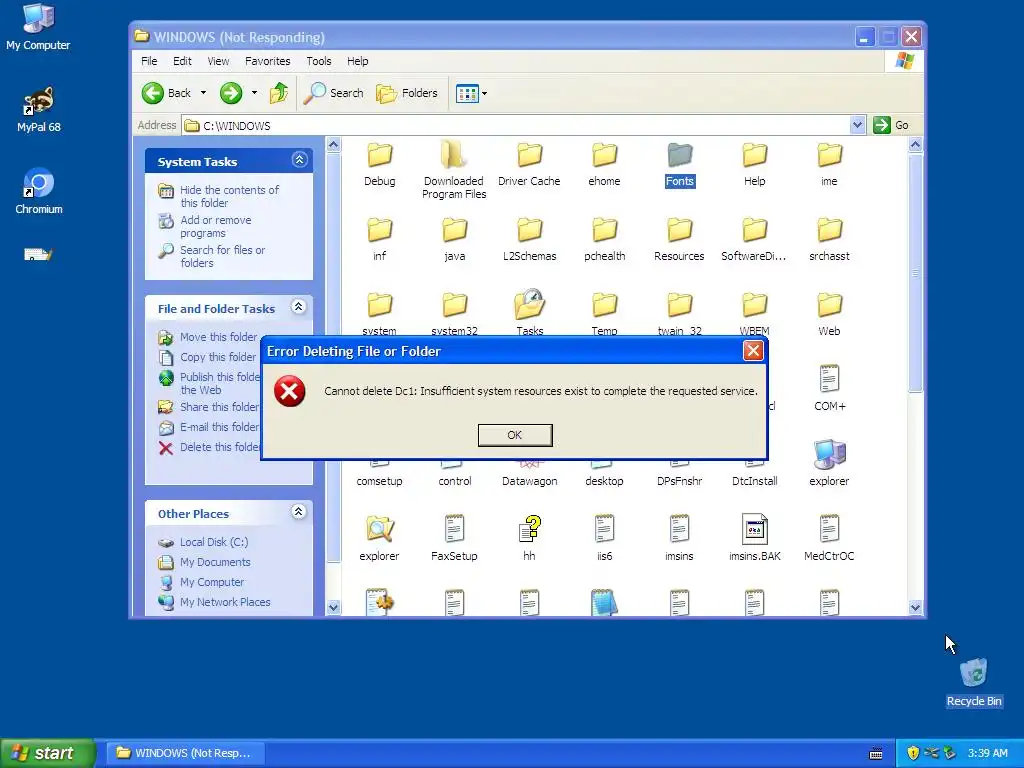Click the Search toolbar button
1024x768 pixels.
[x=334, y=93]
